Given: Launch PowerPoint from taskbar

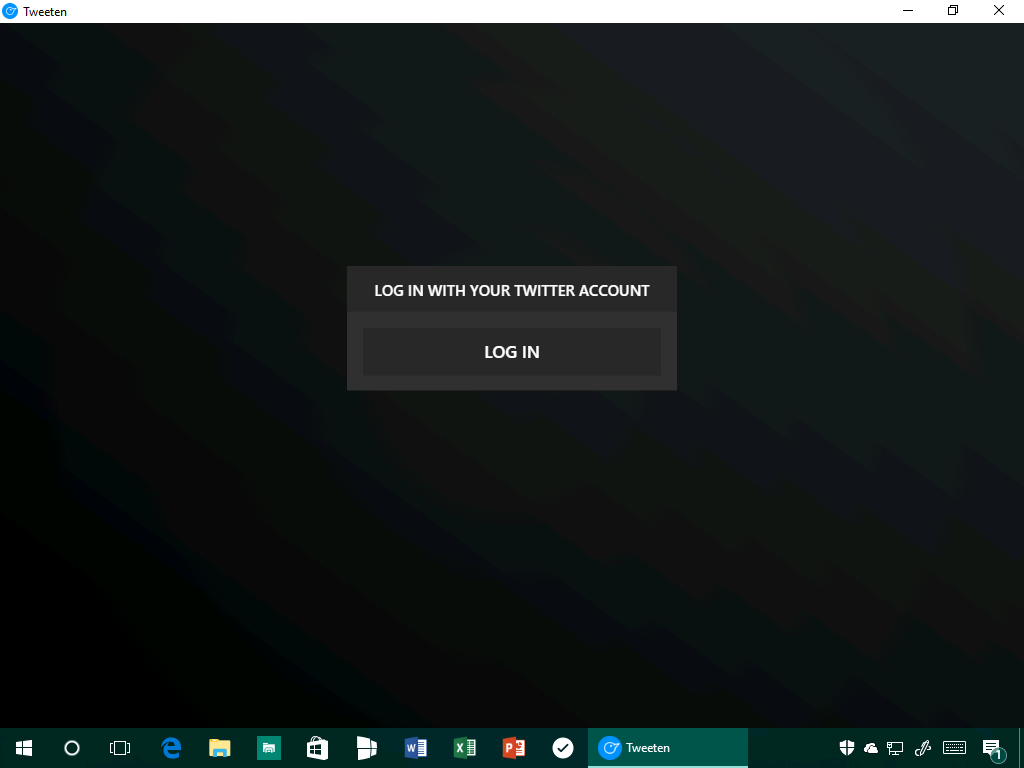Looking at the screenshot, I should [513, 748].
